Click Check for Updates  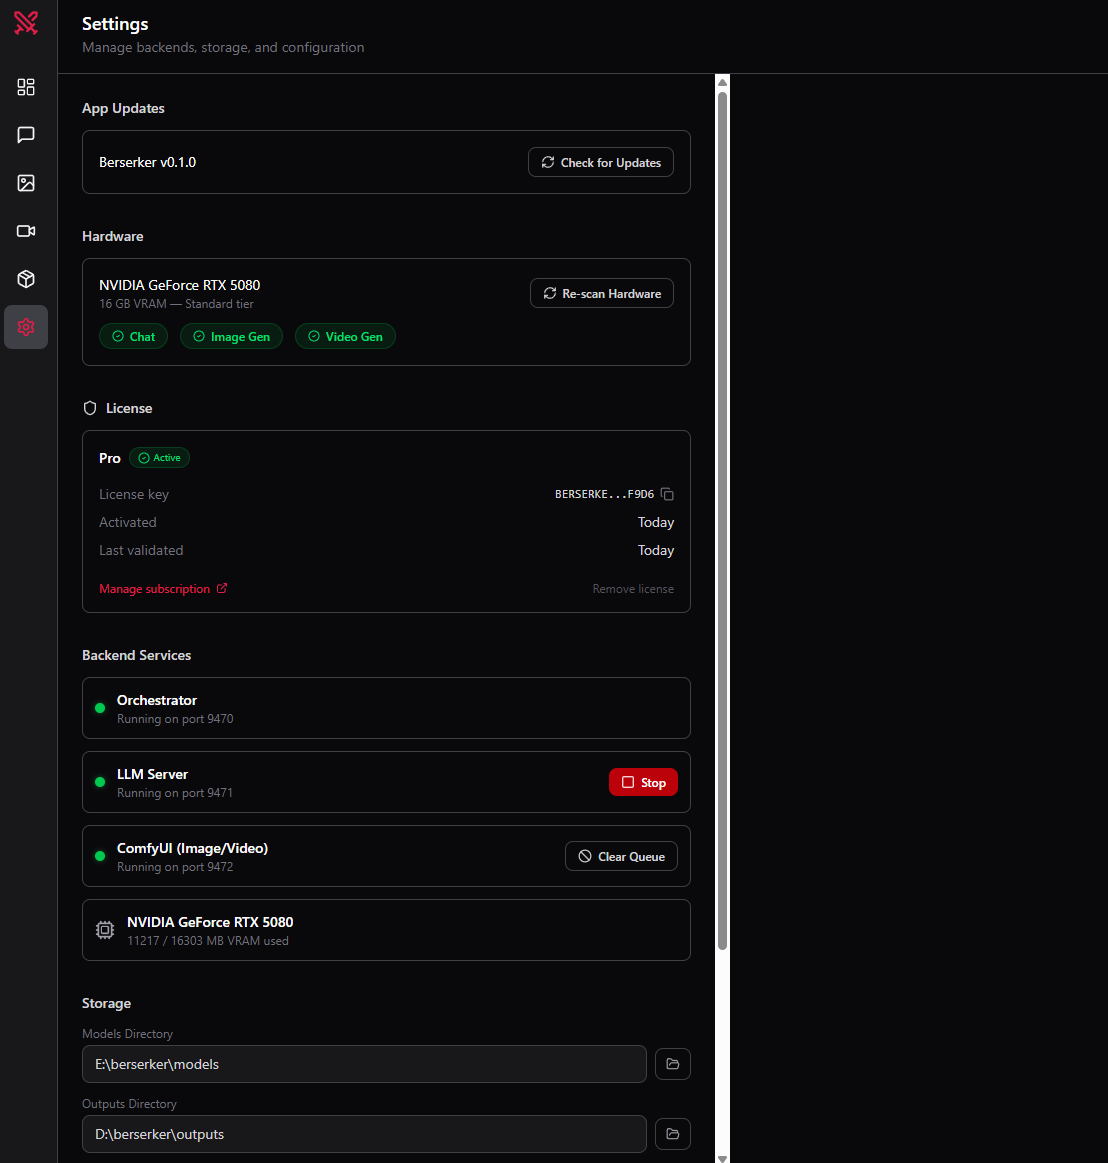tap(600, 162)
